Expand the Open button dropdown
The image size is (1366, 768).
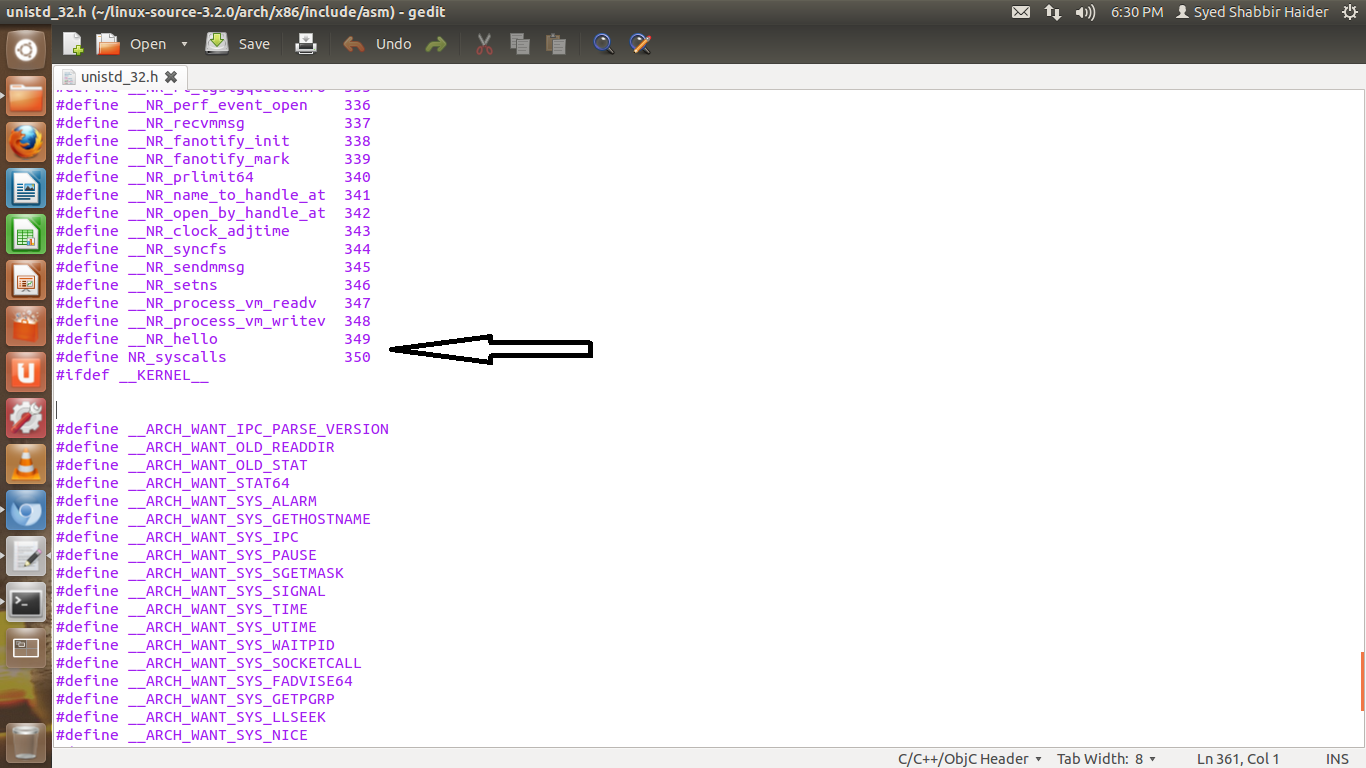(186, 43)
